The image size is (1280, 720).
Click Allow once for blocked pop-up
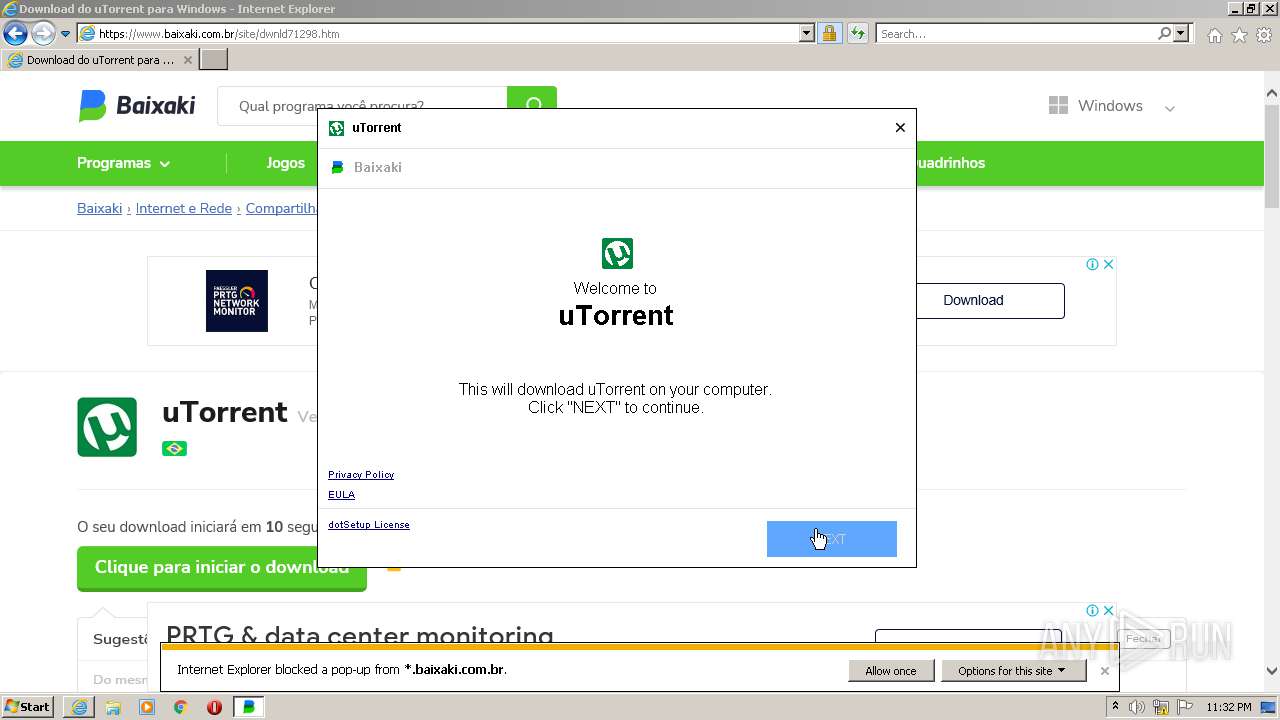[891, 671]
